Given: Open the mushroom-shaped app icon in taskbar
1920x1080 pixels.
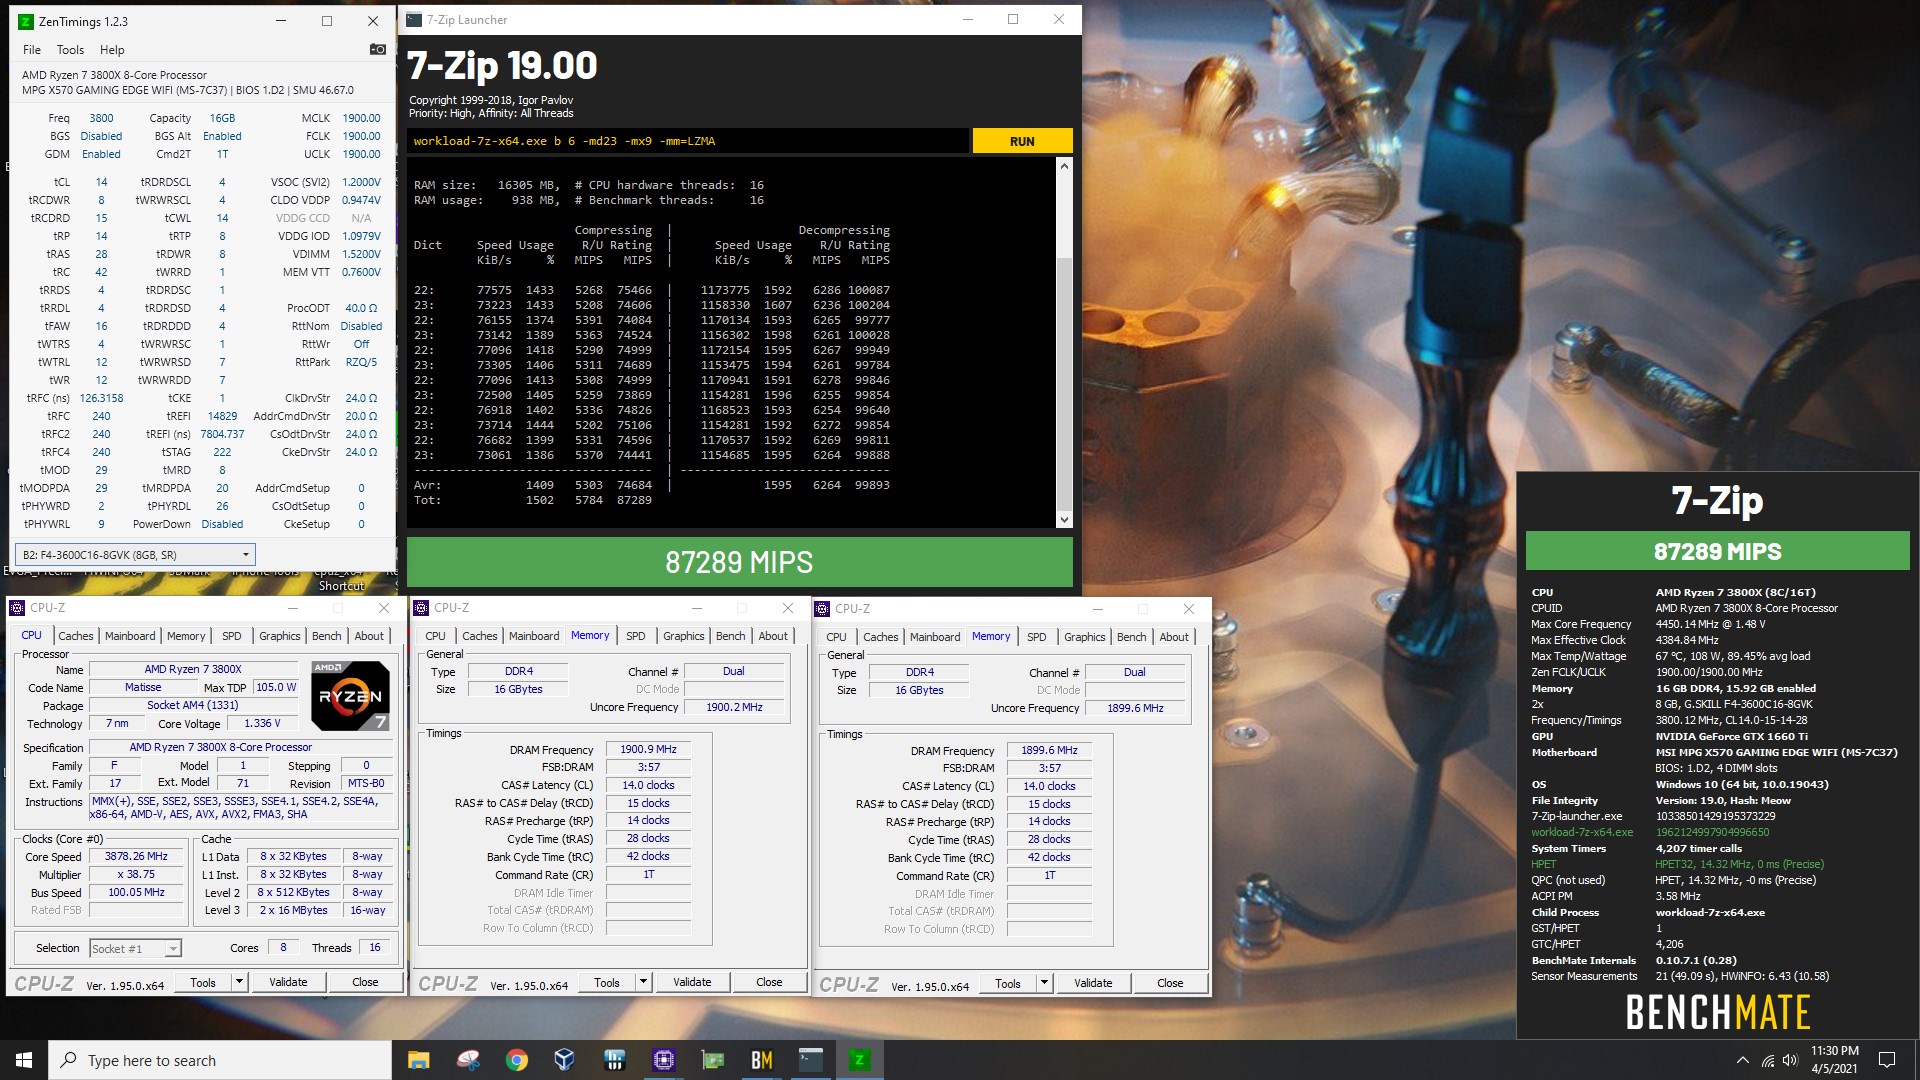Looking at the screenshot, I should coord(468,1060).
